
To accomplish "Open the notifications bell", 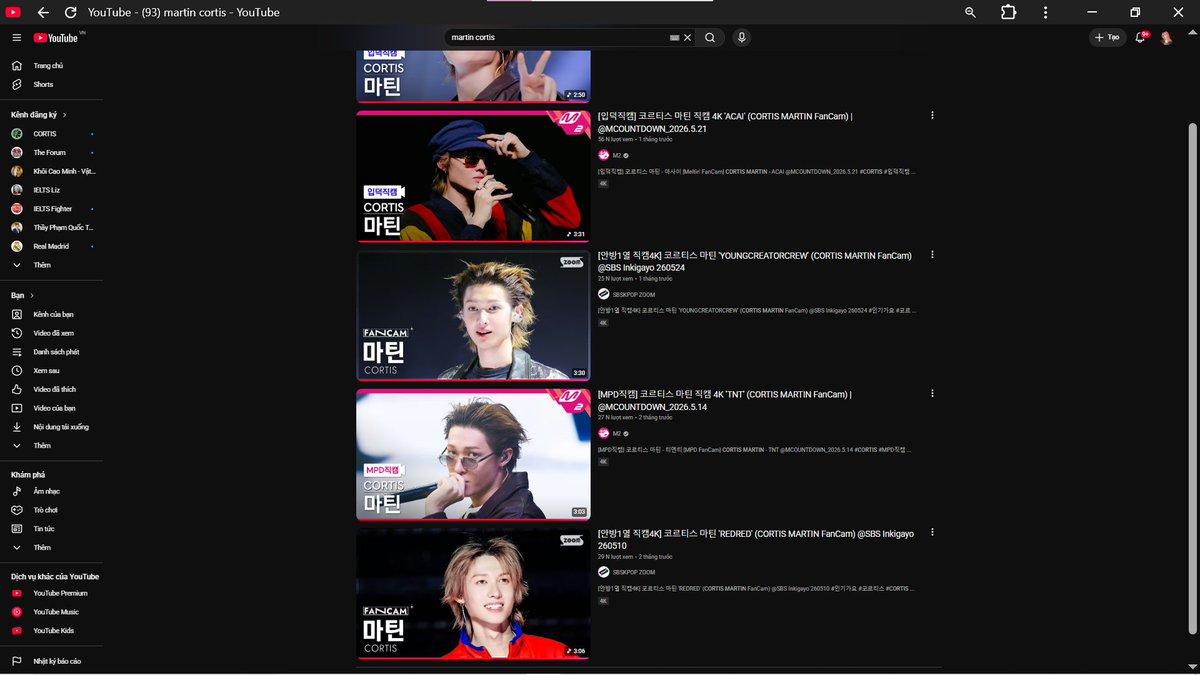I will pyautogui.click(x=1140, y=37).
